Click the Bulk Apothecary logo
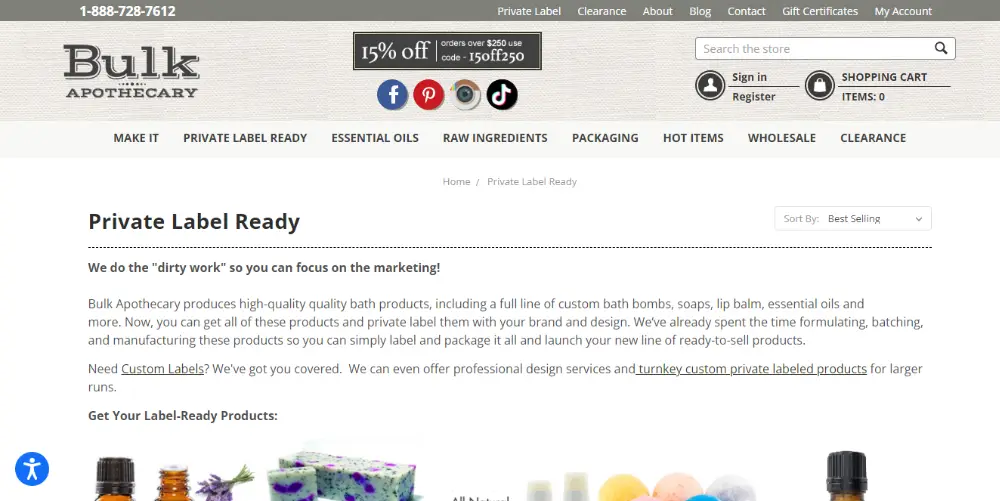This screenshot has height=501, width=1000. point(131,71)
